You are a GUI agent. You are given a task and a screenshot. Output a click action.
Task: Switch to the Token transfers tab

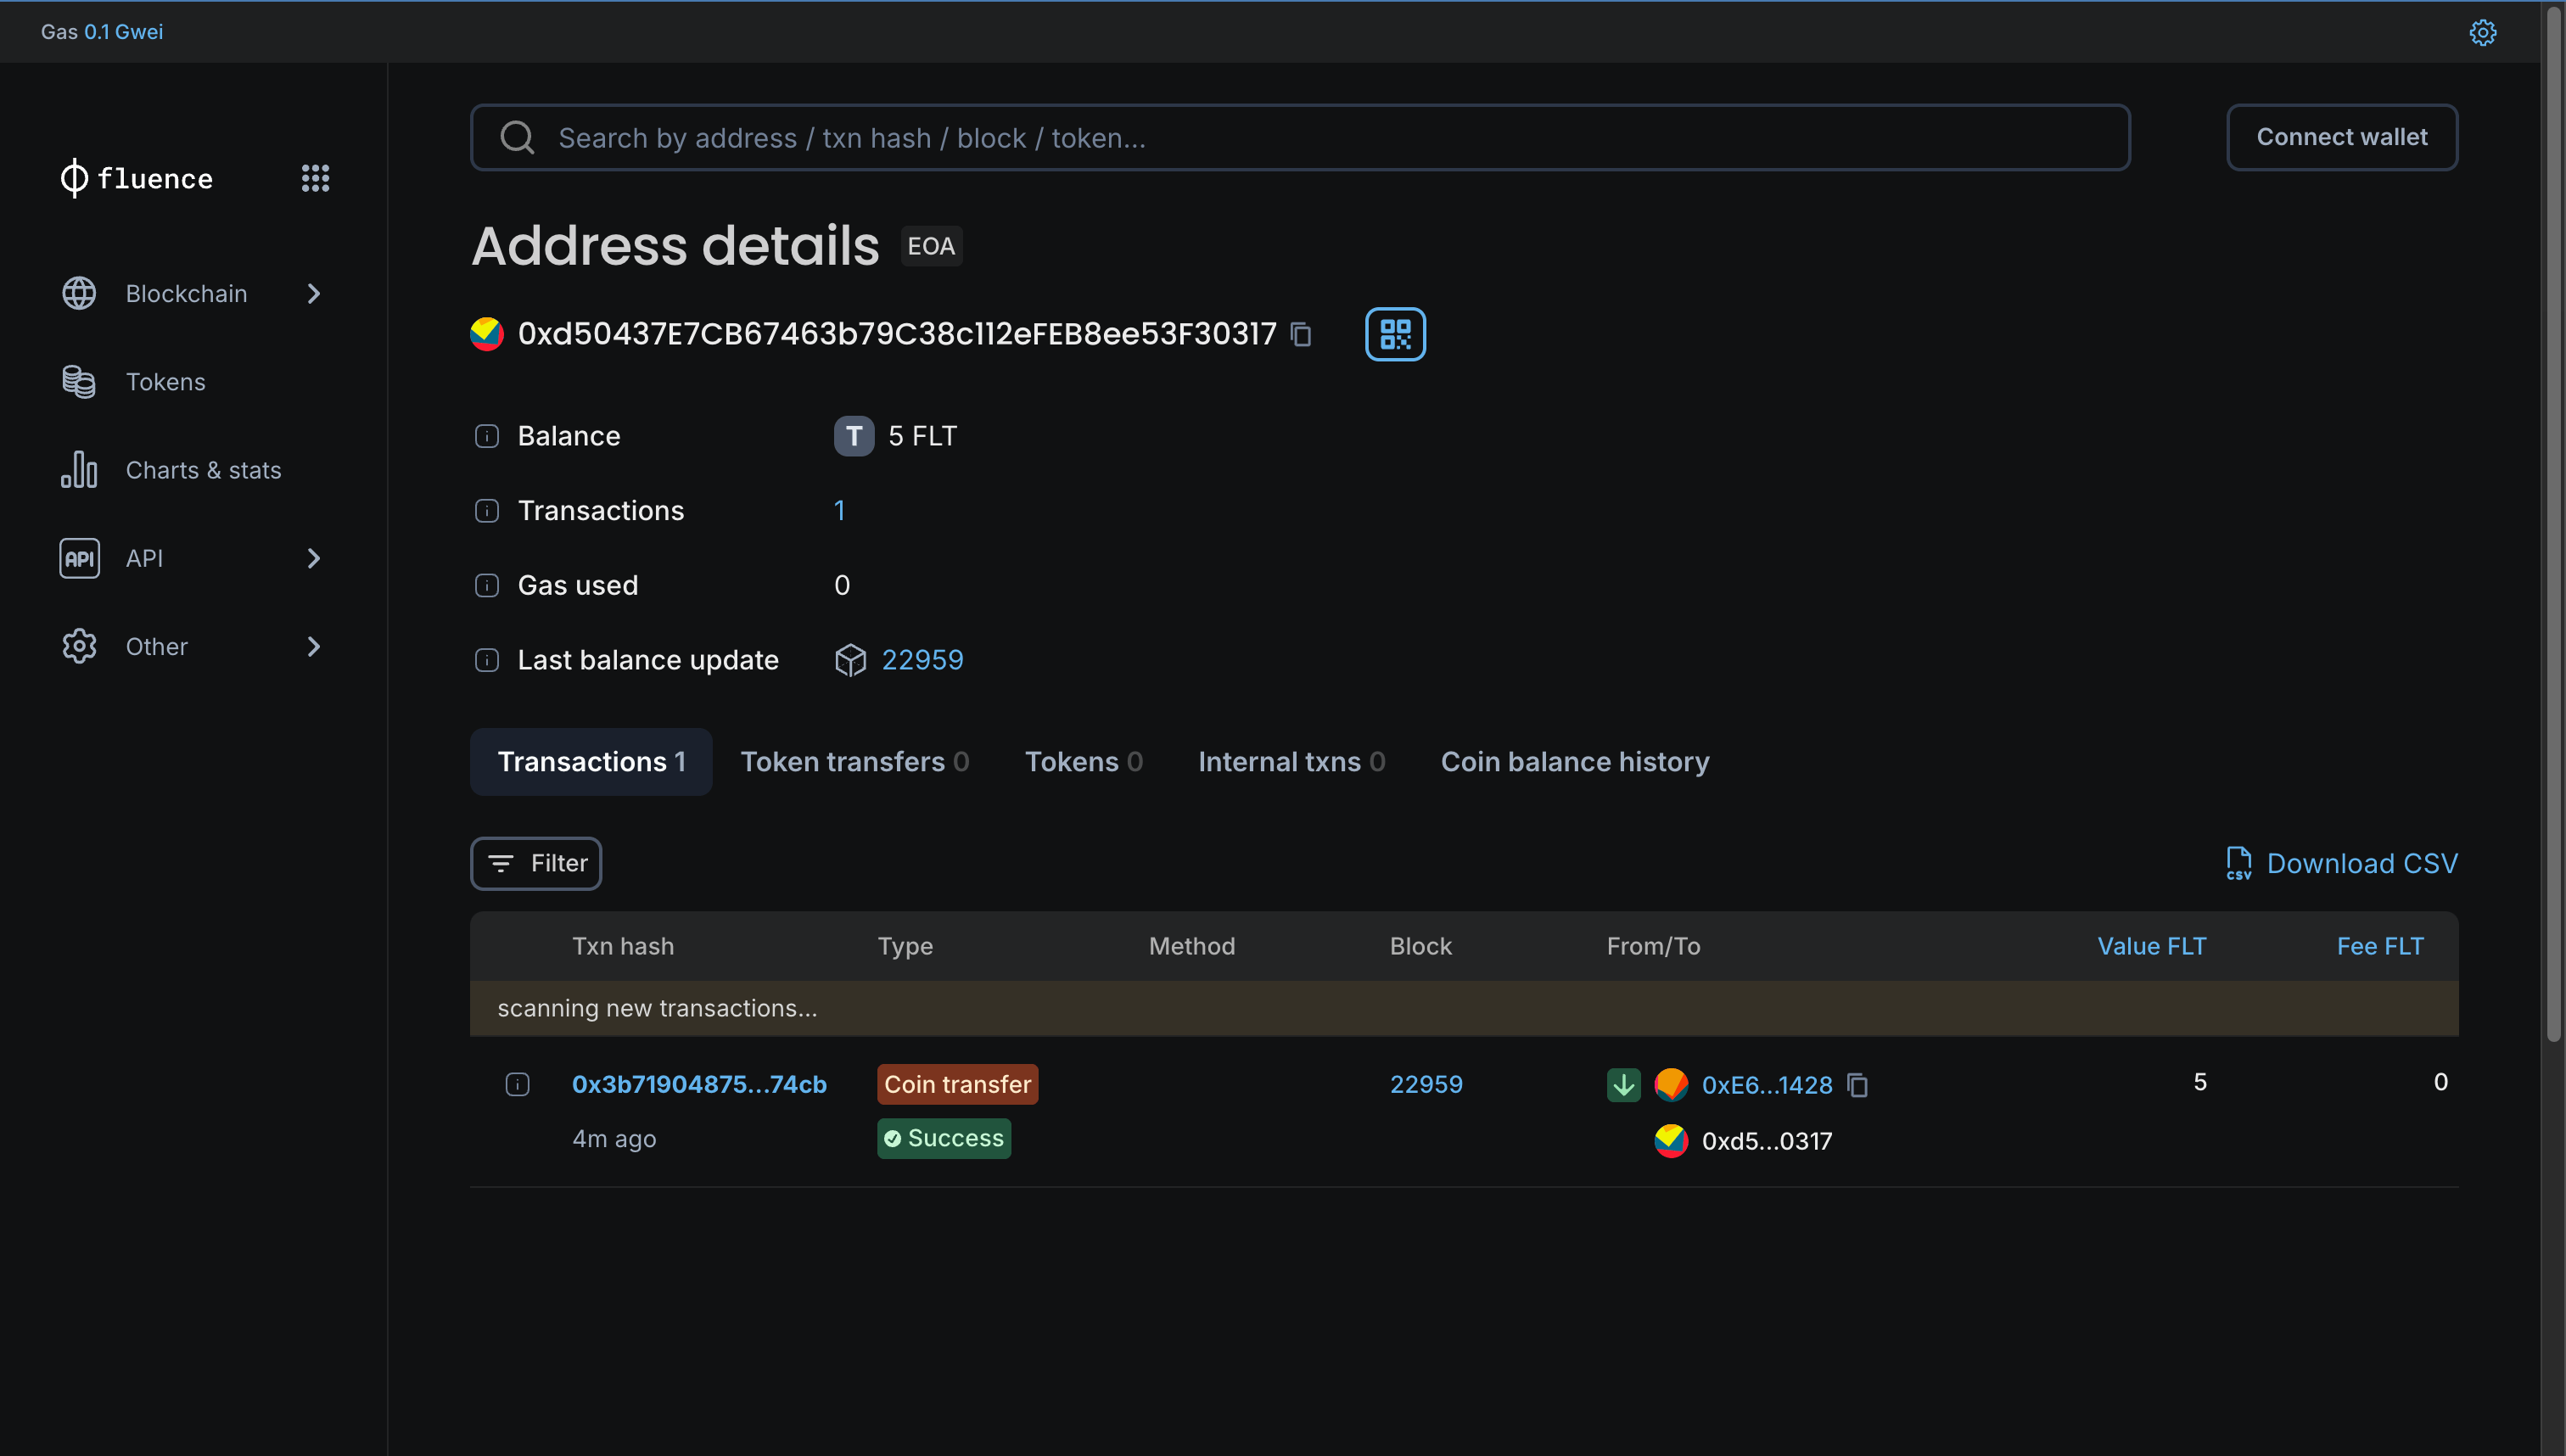(x=855, y=761)
